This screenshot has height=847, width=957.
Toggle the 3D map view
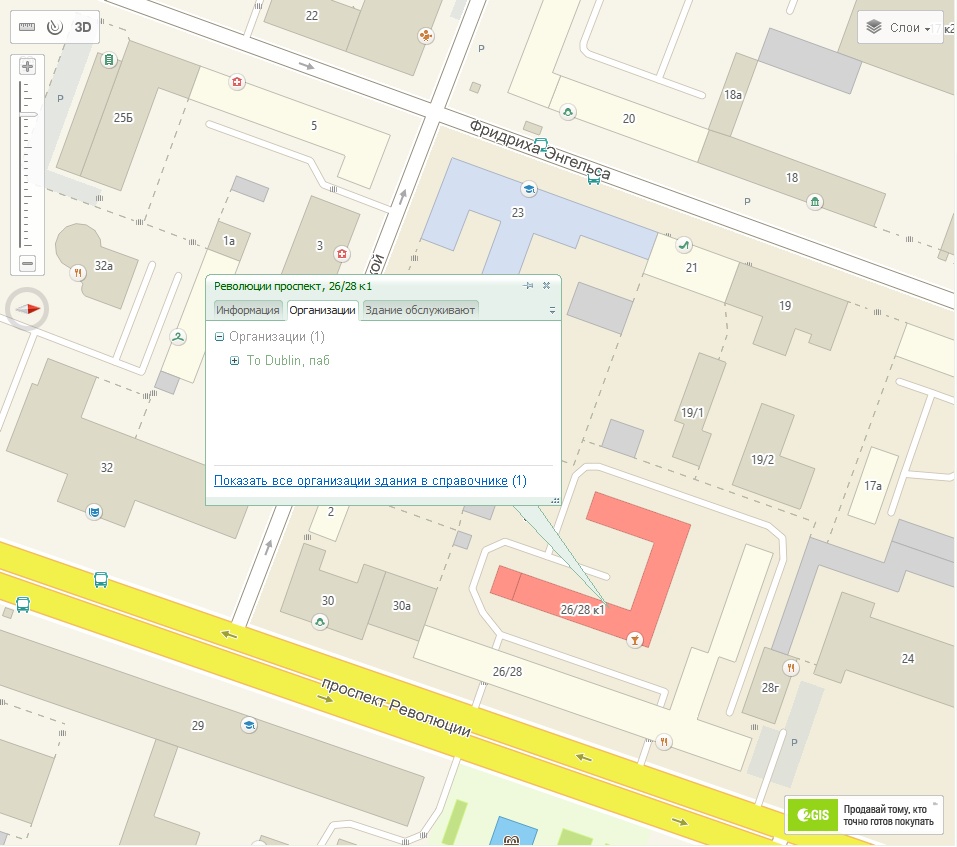[83, 27]
